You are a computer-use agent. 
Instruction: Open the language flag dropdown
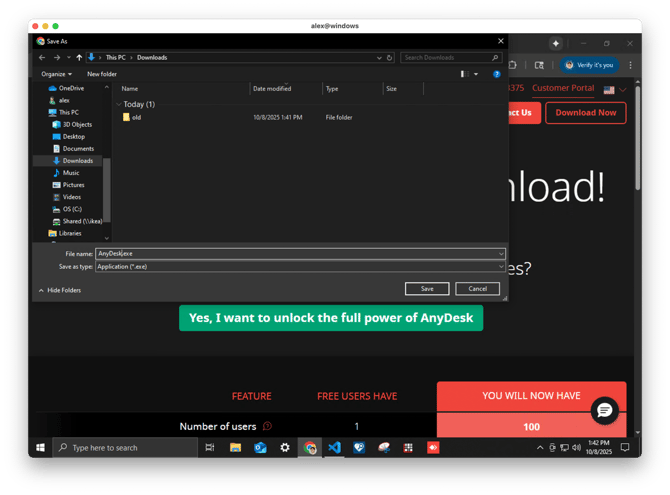(614, 90)
